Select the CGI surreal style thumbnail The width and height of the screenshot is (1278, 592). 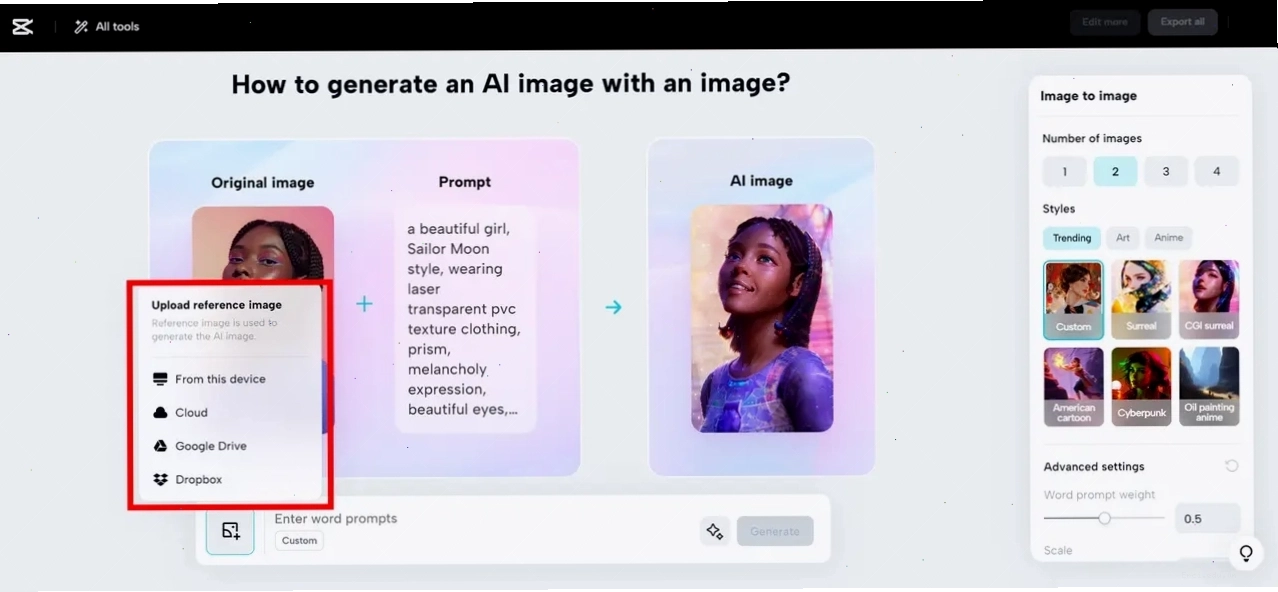pyautogui.click(x=1209, y=298)
